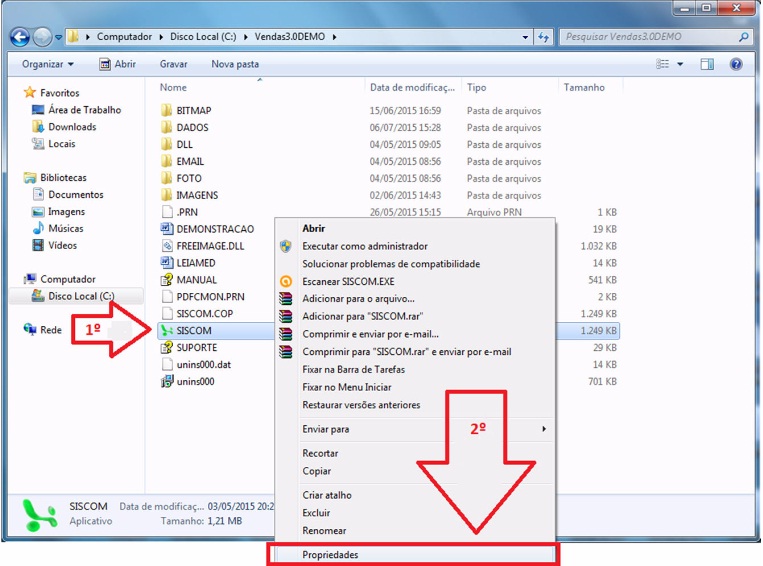
Task: Select Disco Local (C:) in sidebar
Action: 81,296
